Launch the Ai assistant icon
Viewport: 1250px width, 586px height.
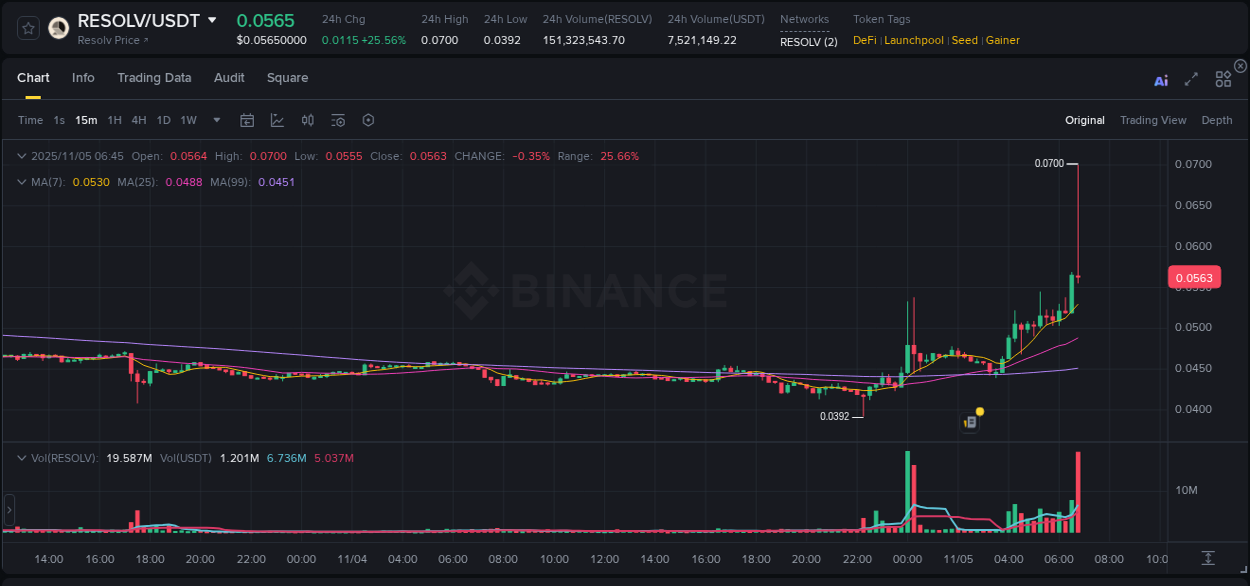click(1161, 79)
